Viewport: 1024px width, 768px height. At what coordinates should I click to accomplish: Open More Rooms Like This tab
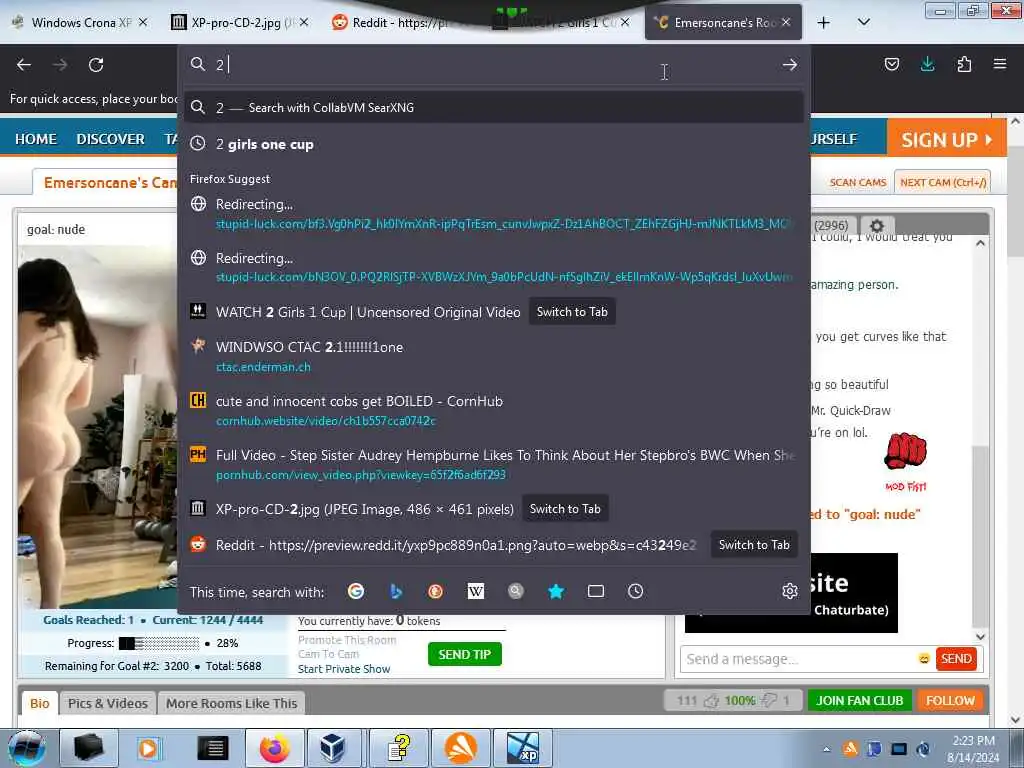tap(231, 703)
